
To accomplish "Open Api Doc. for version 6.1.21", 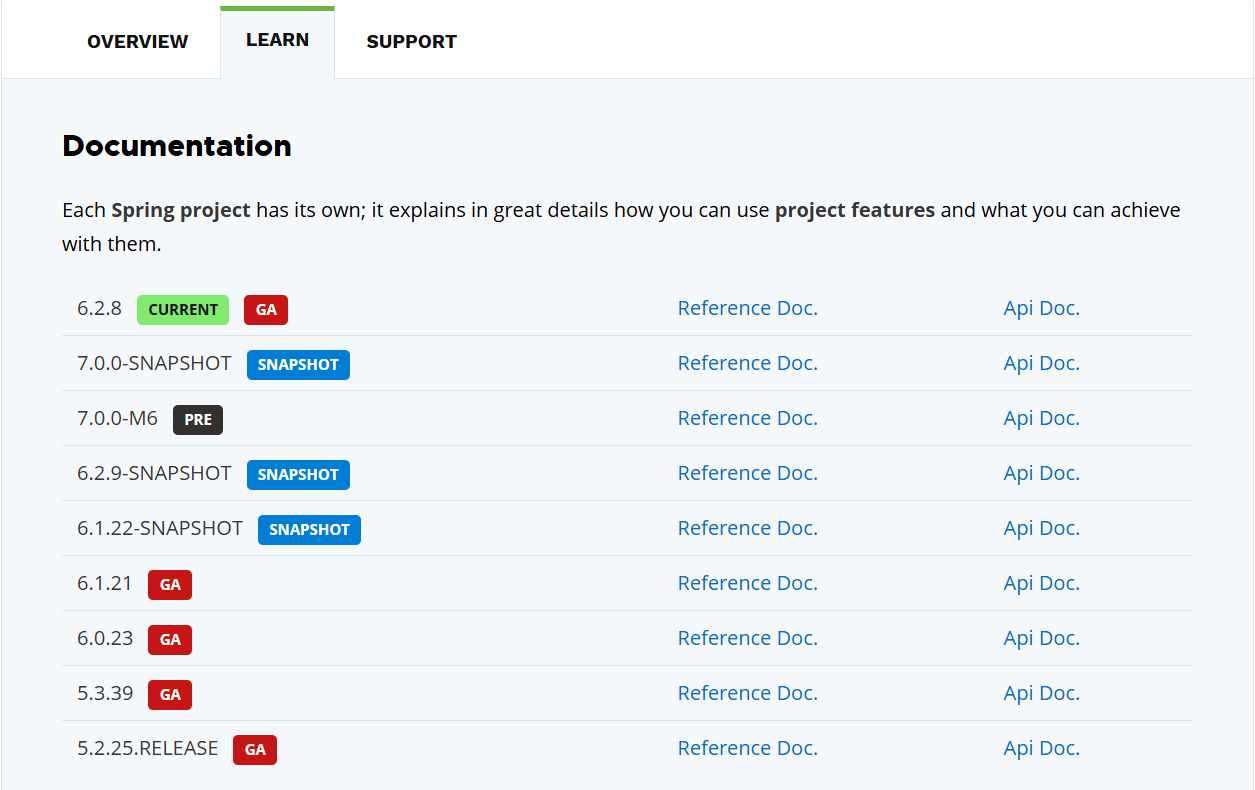I will click(x=1041, y=583).
